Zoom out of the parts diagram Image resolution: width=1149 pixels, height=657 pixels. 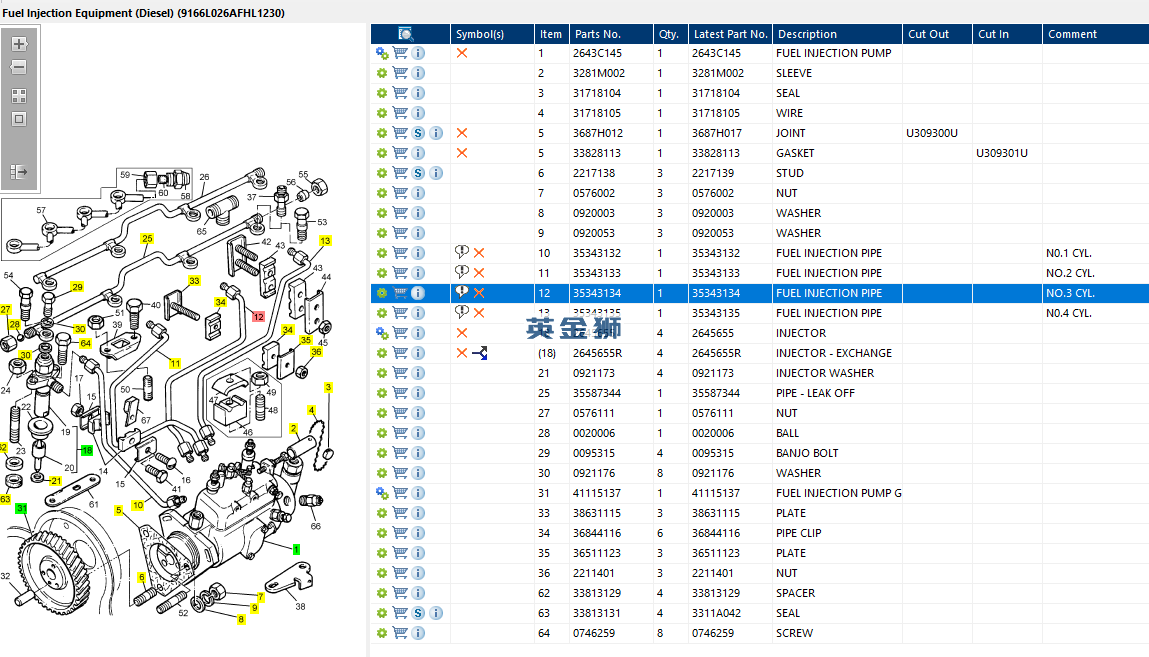19,67
